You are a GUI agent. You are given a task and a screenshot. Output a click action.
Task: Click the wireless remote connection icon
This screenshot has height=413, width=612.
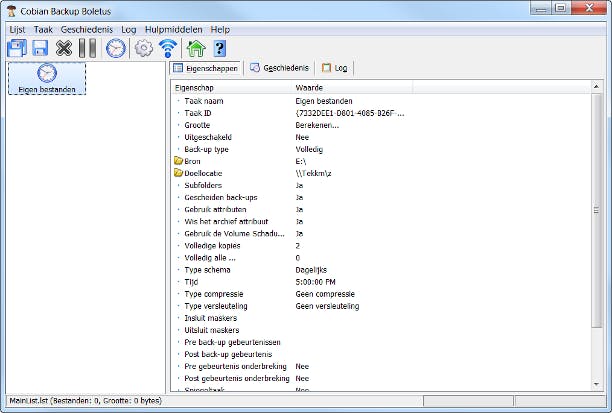pos(168,48)
